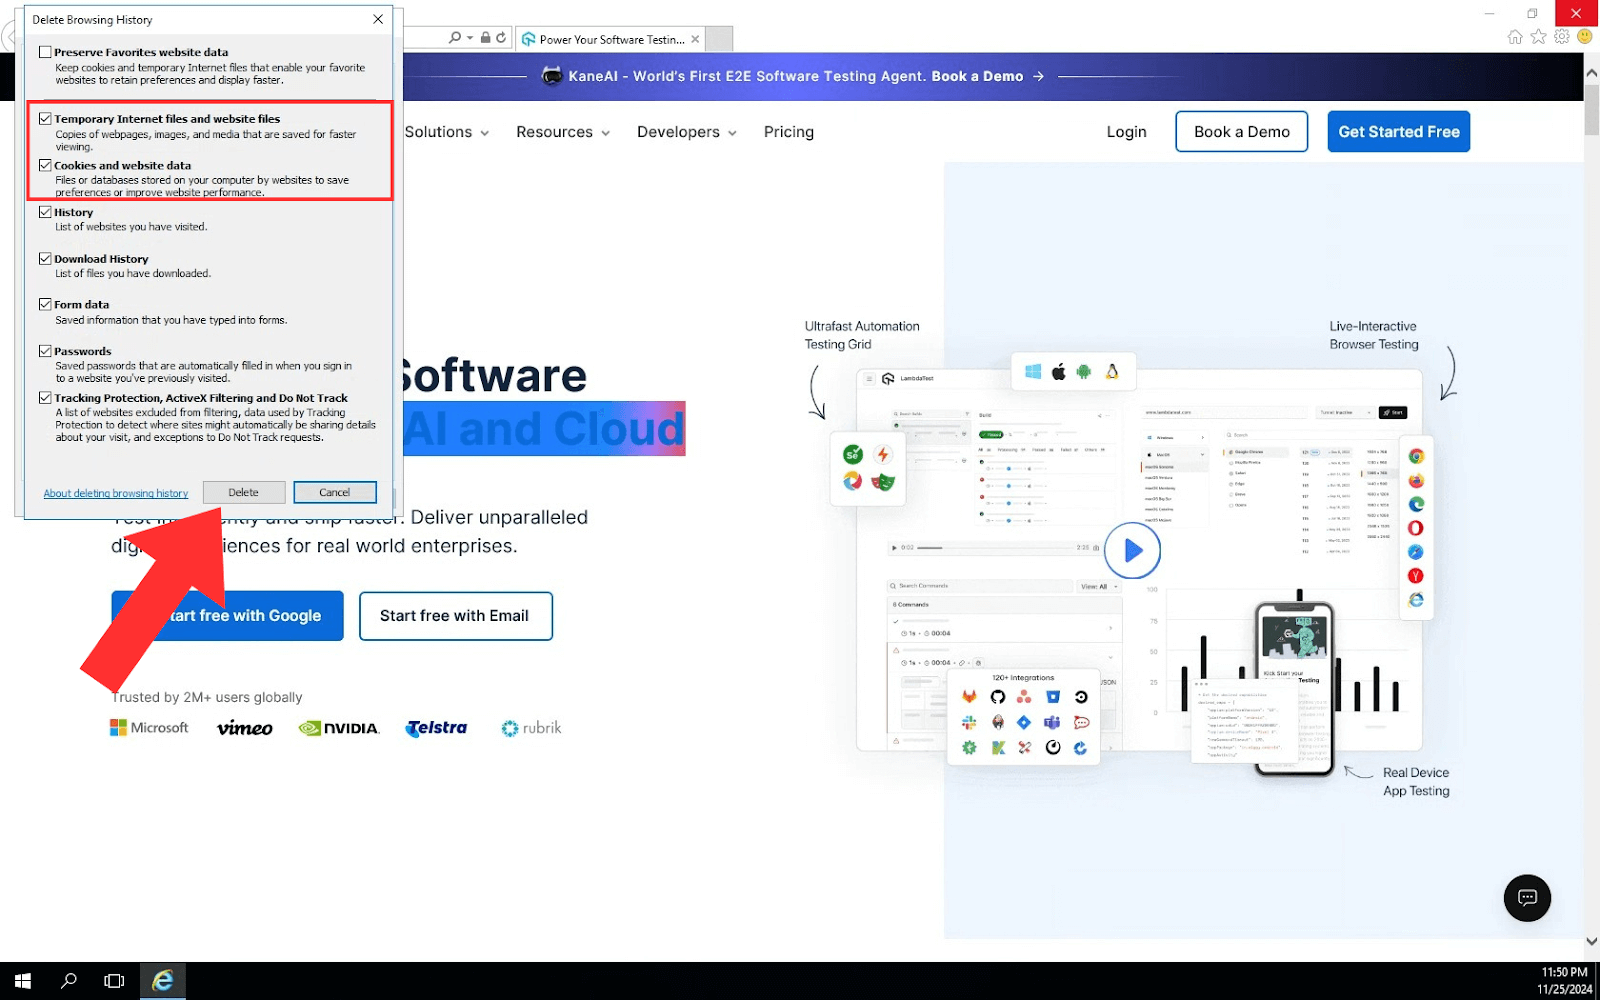This screenshot has height=1000, width=1600.
Task: Click the smiley feedback icon in browser toolbar
Action: pos(1583,36)
